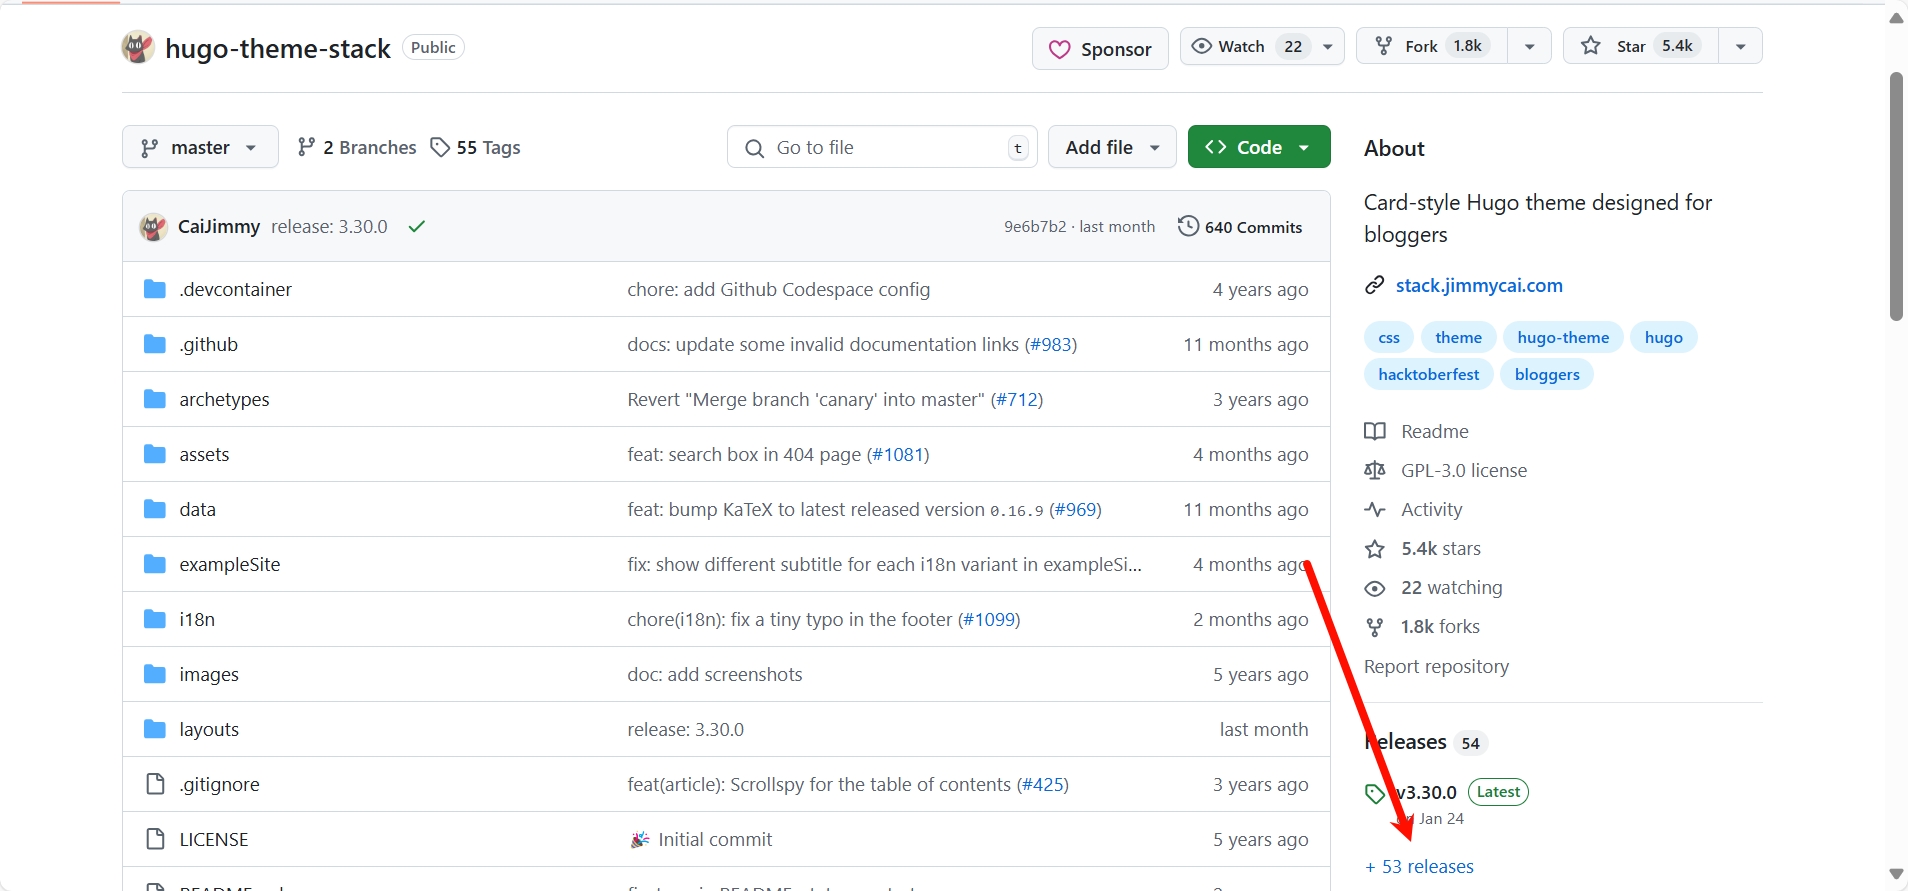Viewport: 1908px width, 891px height.
Task: Select the css topic tag
Action: 1389,338
